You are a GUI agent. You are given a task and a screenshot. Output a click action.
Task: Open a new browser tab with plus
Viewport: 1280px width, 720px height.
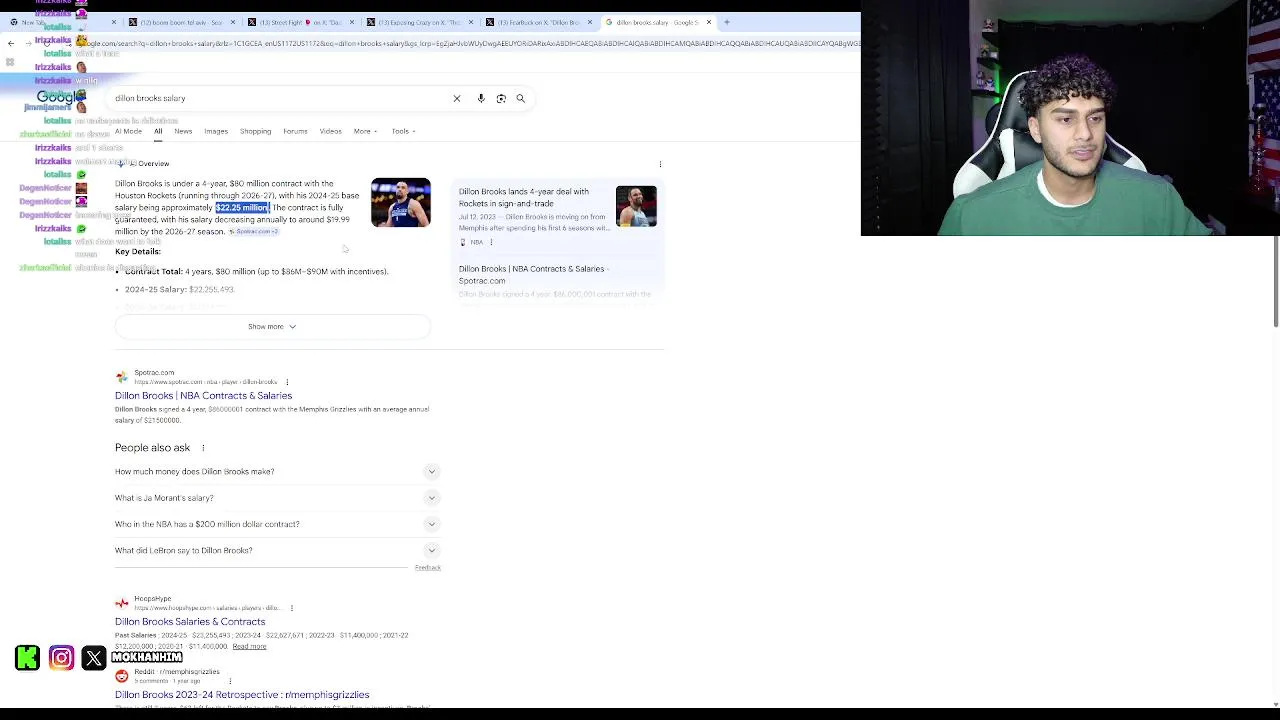point(727,22)
